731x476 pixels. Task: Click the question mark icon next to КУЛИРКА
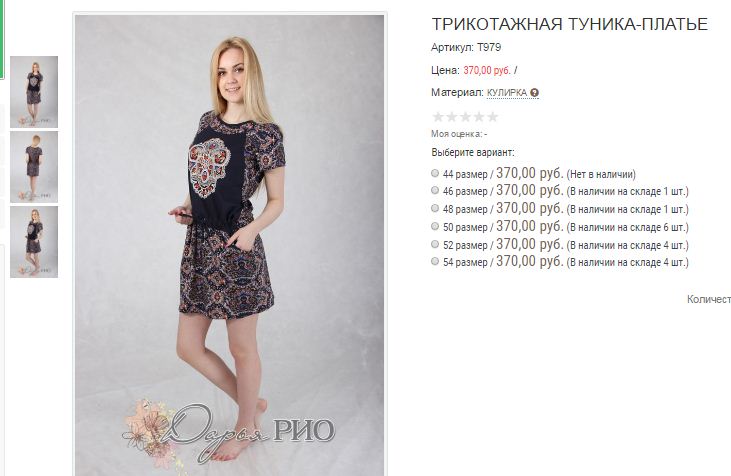(534, 93)
